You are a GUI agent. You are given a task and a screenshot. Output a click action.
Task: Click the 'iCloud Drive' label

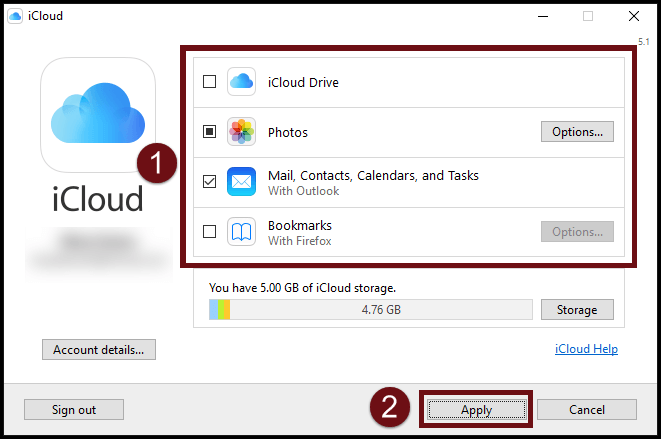pyautogui.click(x=303, y=82)
